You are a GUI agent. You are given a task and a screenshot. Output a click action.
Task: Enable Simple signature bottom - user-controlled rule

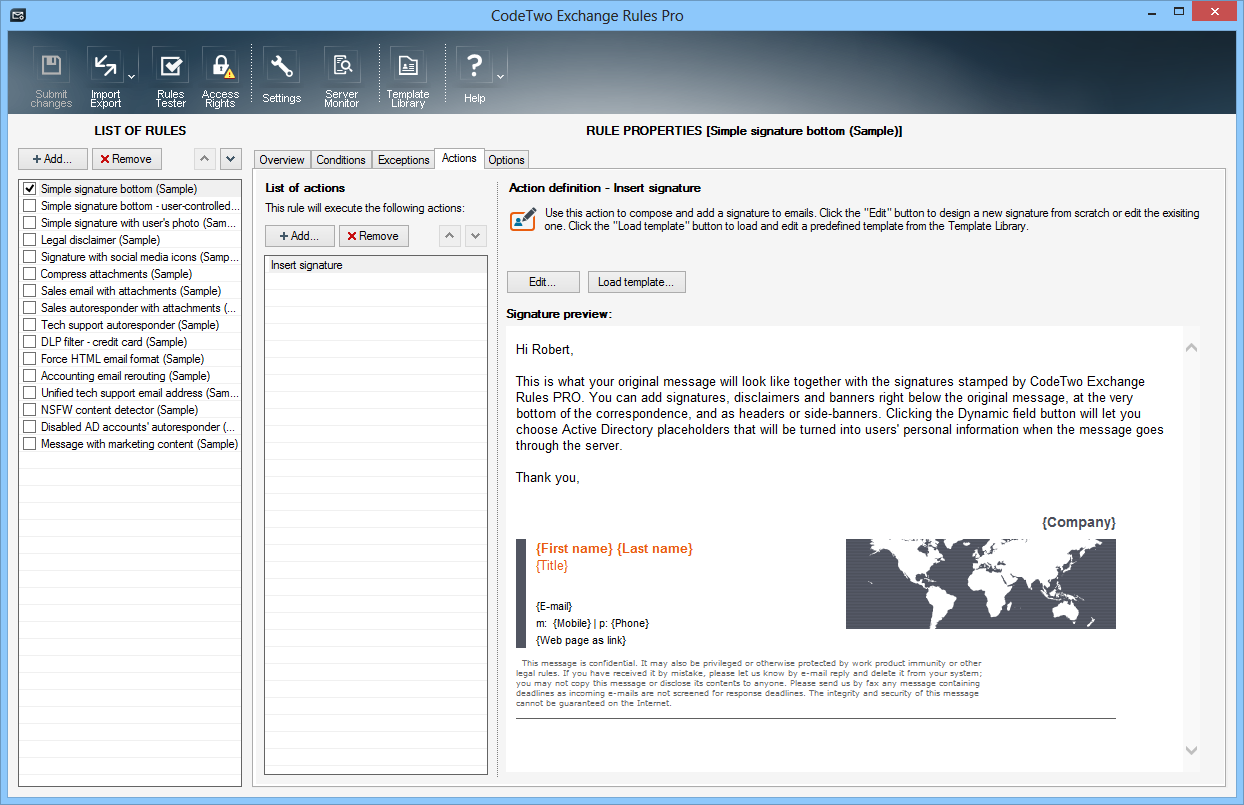30,205
